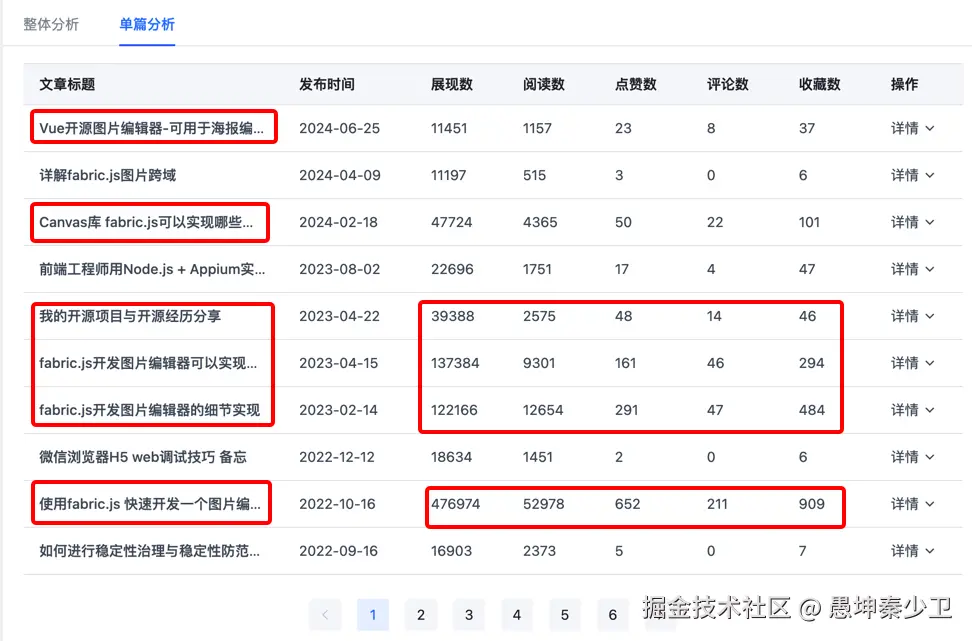This screenshot has height=641, width=972.
Task: Open article 我的开源项目与开源经历分享
Action: [130, 316]
